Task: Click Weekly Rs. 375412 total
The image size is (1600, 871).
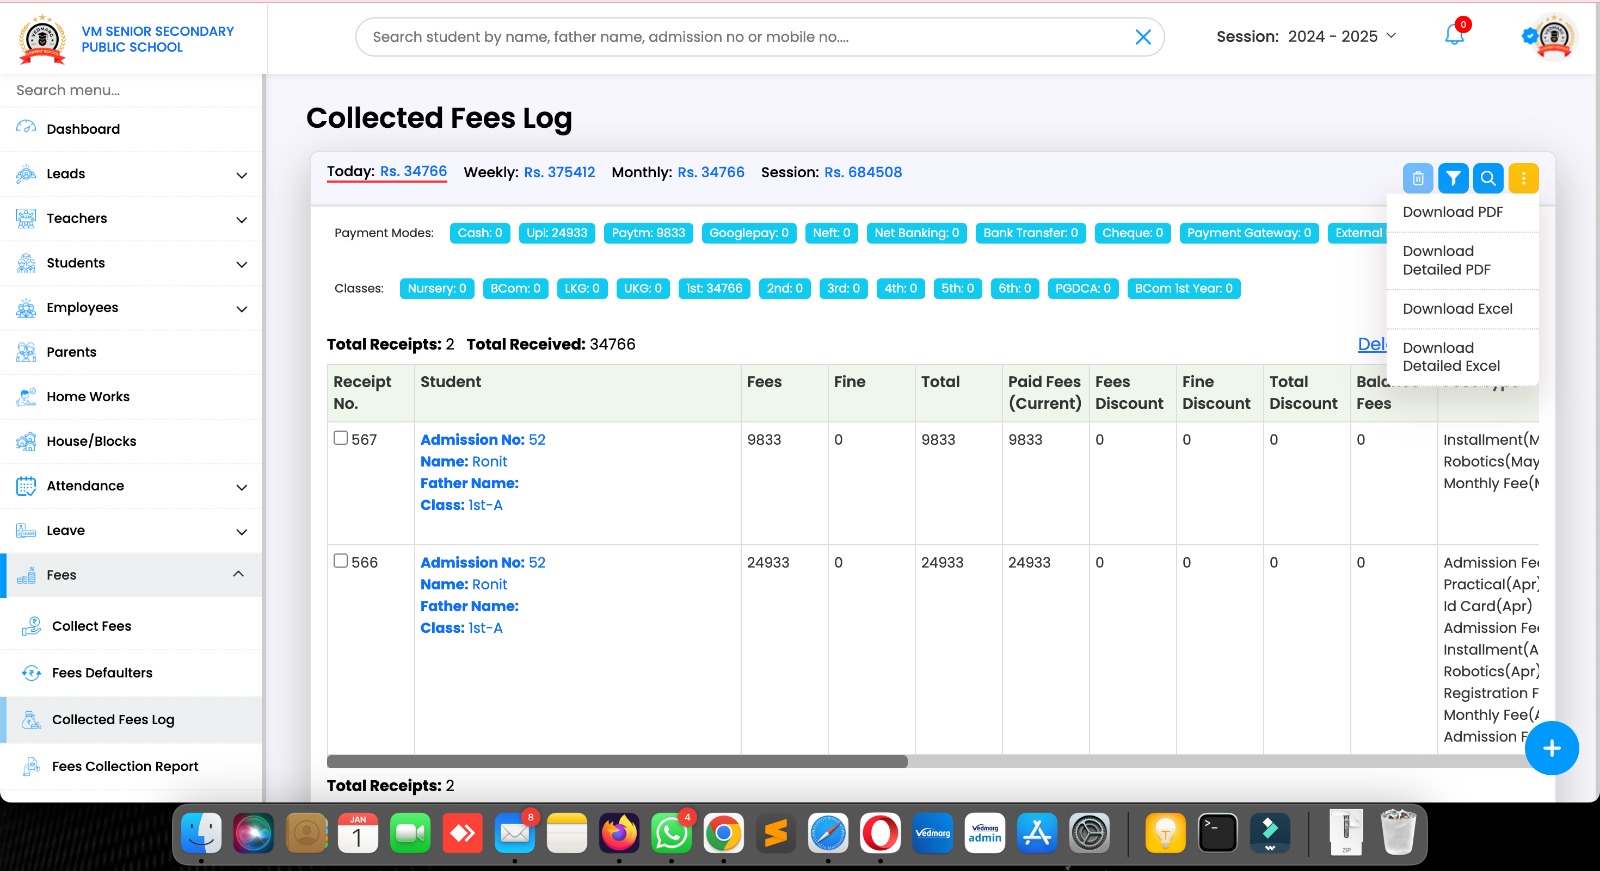Action: [529, 172]
